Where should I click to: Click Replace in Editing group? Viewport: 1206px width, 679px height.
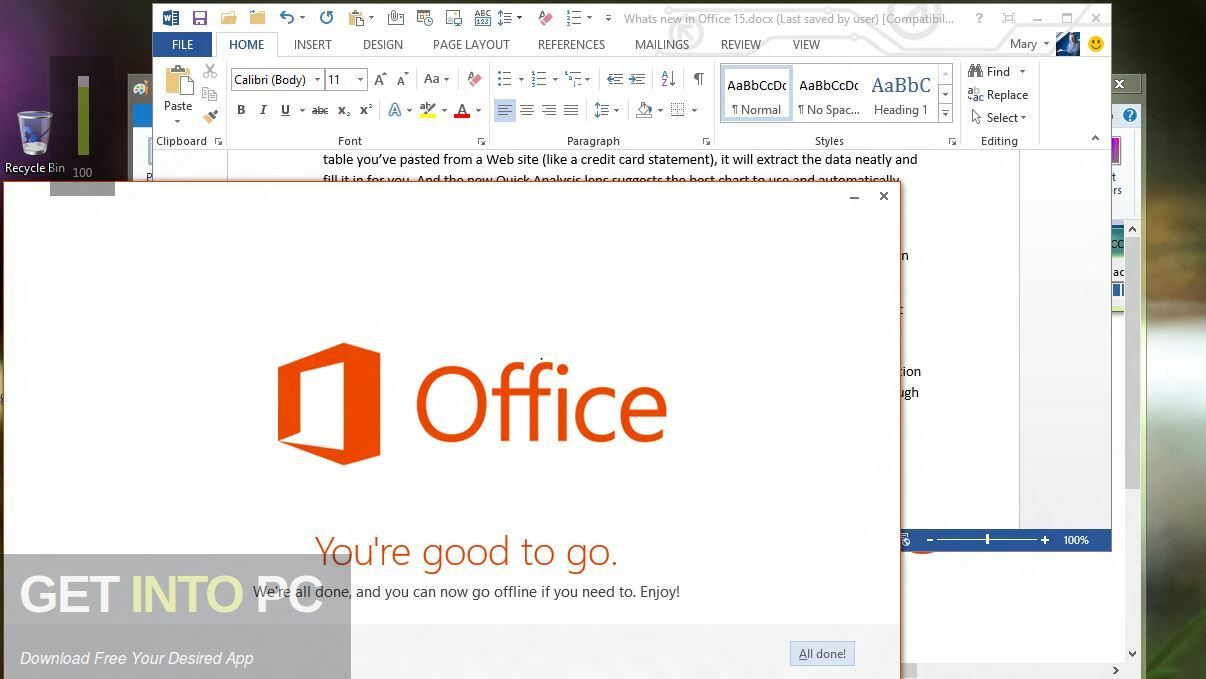click(998, 95)
